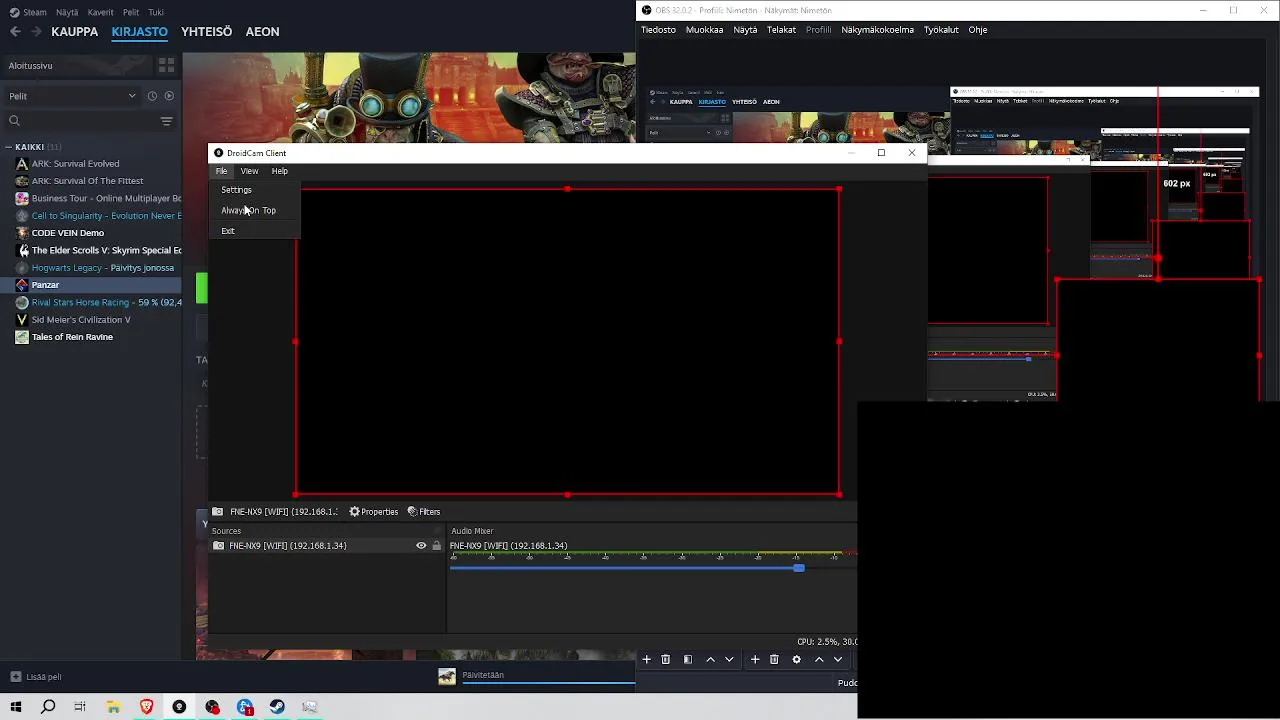1280x720 pixels.
Task: Click the Windows Start button
Action: (x=16, y=707)
